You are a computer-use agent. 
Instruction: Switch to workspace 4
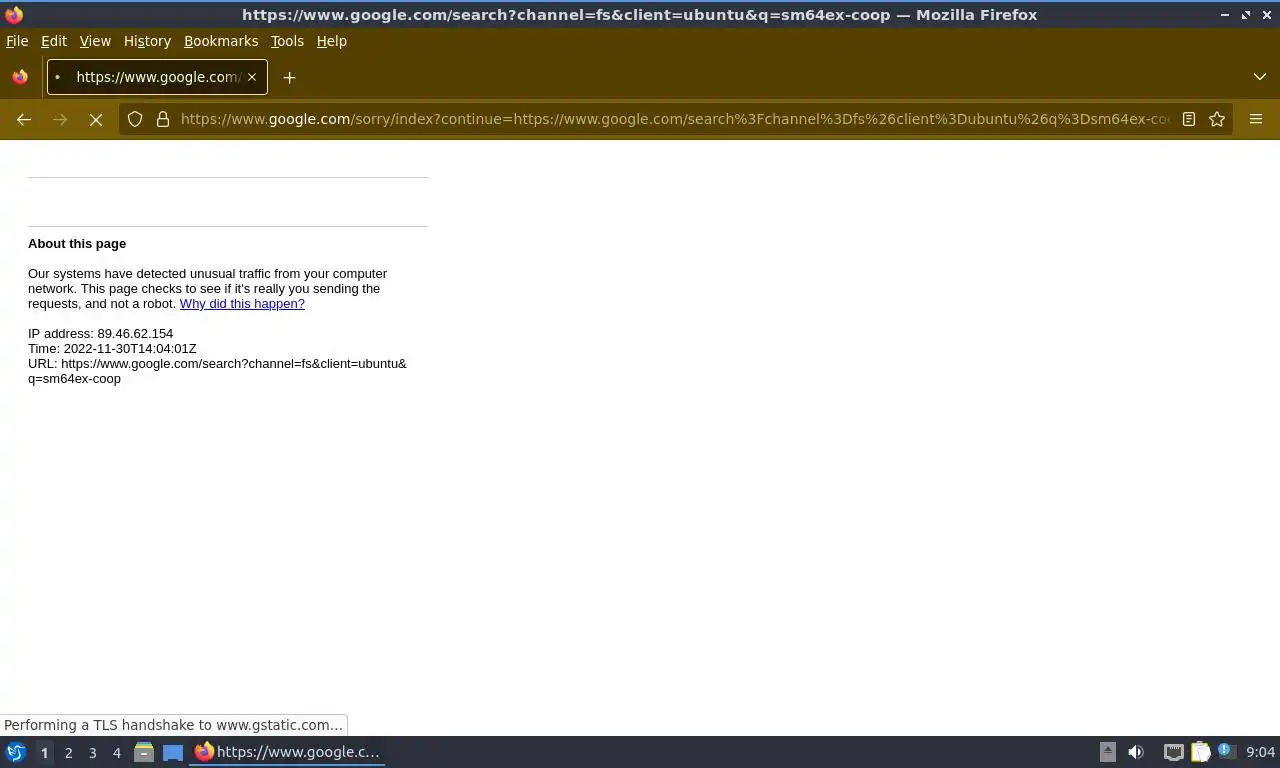116,753
